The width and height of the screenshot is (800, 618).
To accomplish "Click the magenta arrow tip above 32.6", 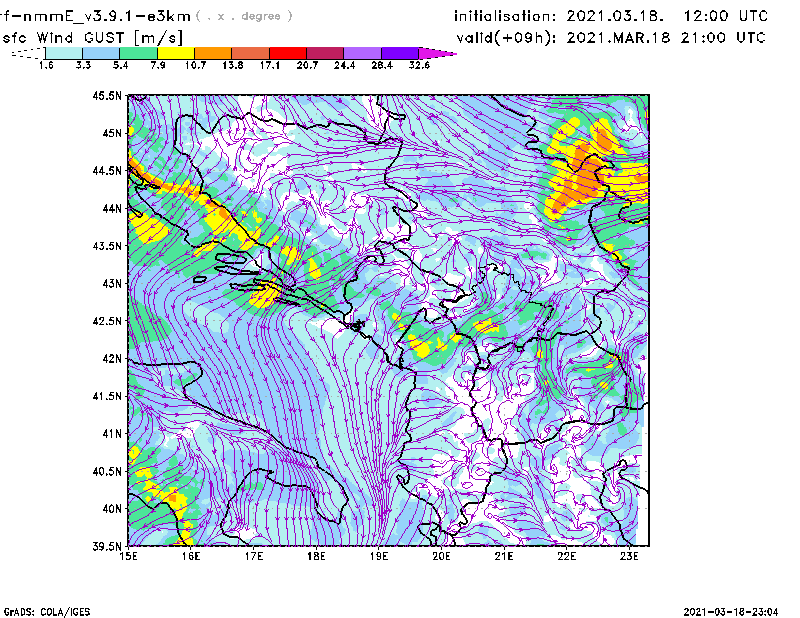I will click(x=438, y=53).
